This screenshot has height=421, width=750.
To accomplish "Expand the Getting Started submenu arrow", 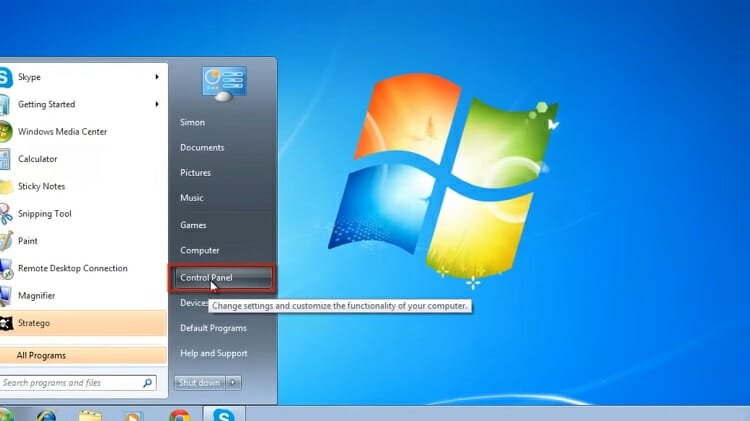I will pyautogui.click(x=157, y=104).
